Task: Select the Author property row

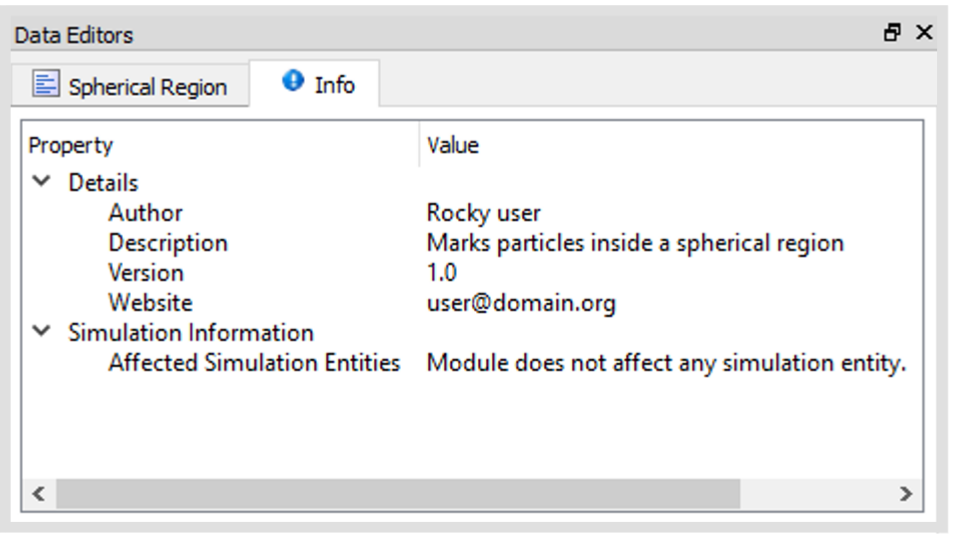Action: pyautogui.click(x=472, y=213)
